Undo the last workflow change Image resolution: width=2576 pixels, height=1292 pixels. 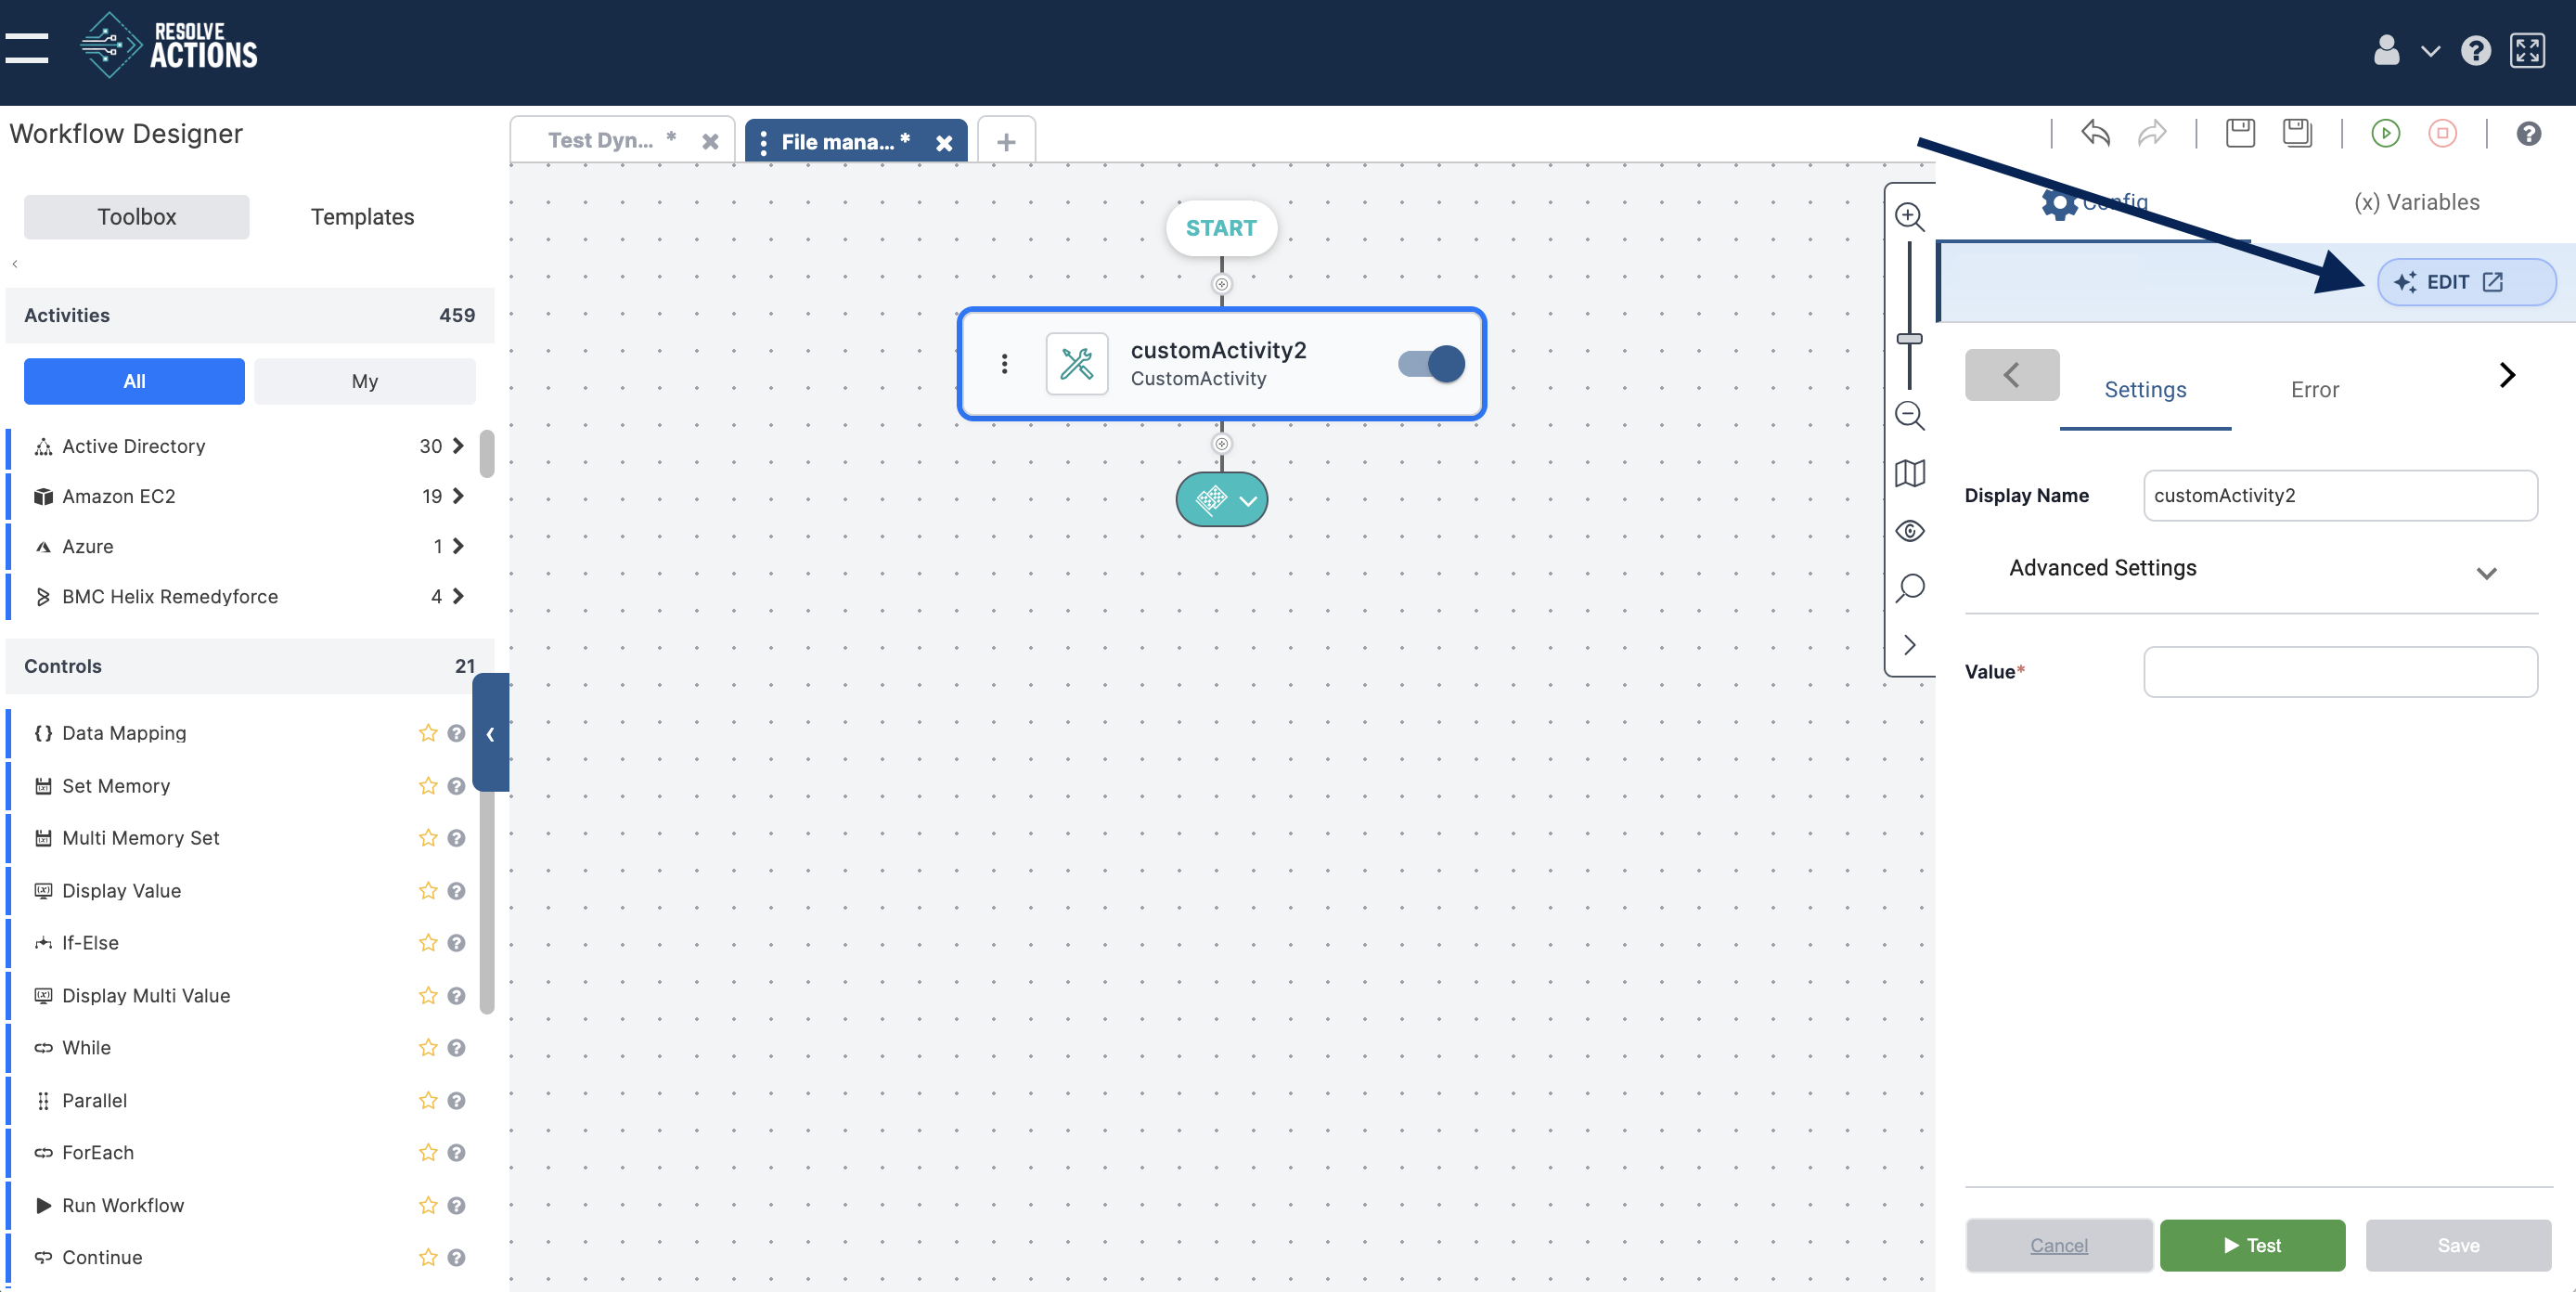point(2096,133)
